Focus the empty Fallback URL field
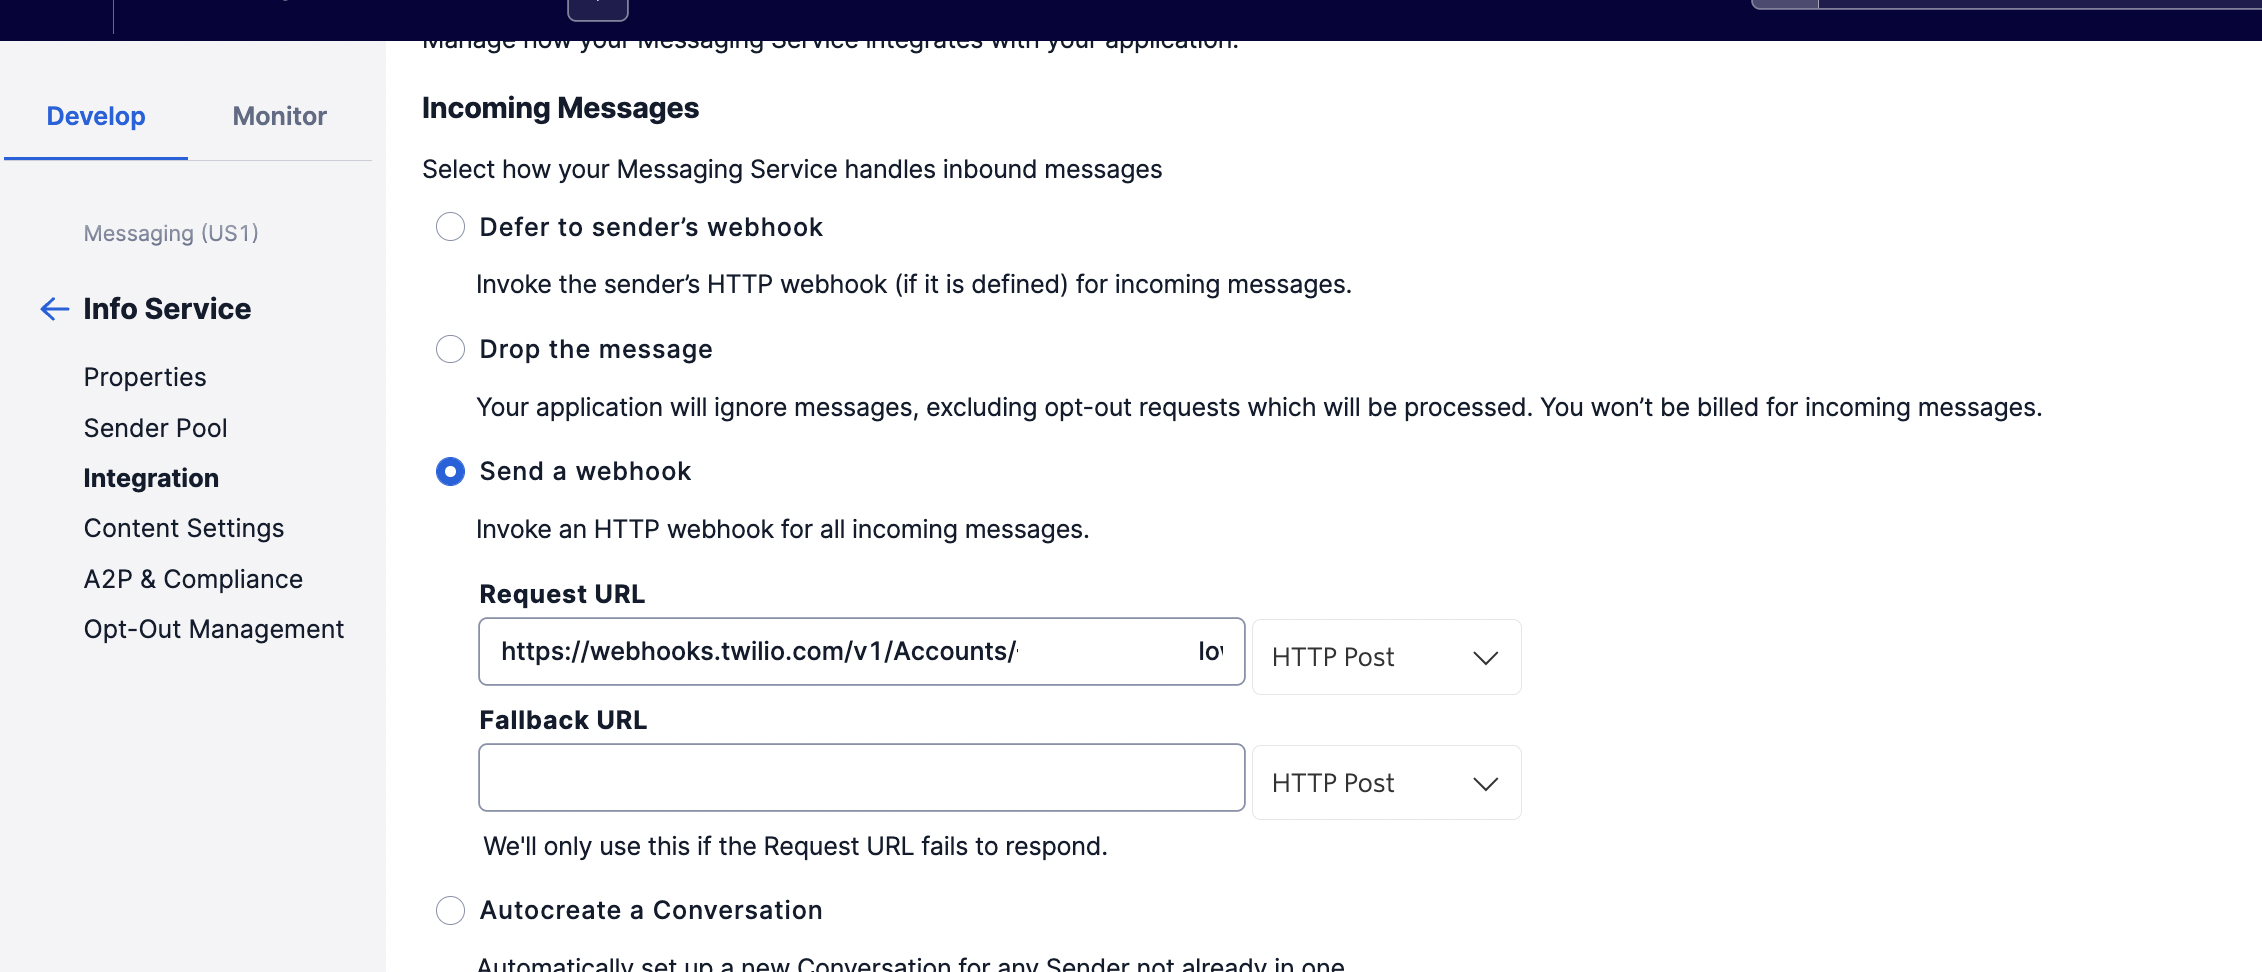Screen dimensions: 2262x972 (861, 777)
